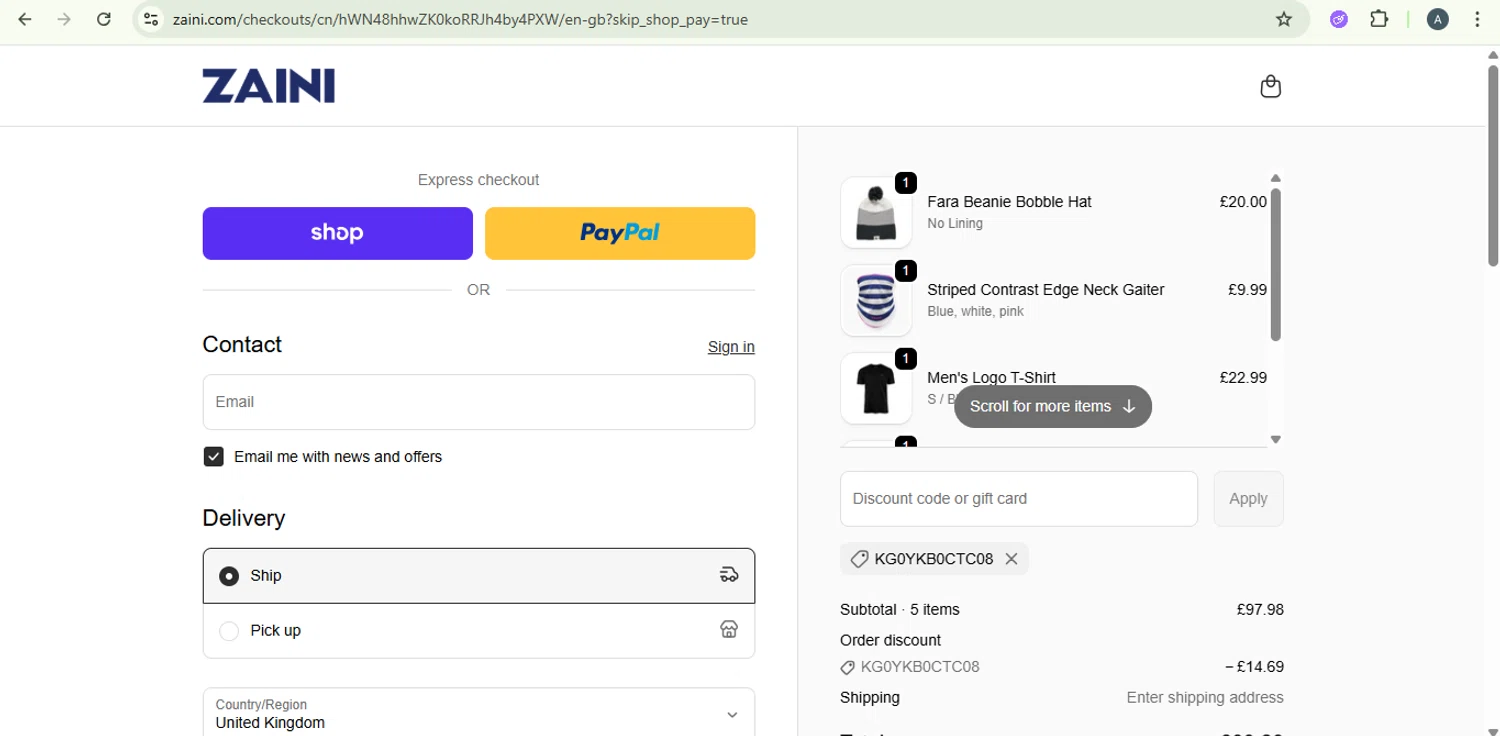Screen dimensions: 1500x736
Task: Click the £9.99 price
Action: pos(1247,289)
